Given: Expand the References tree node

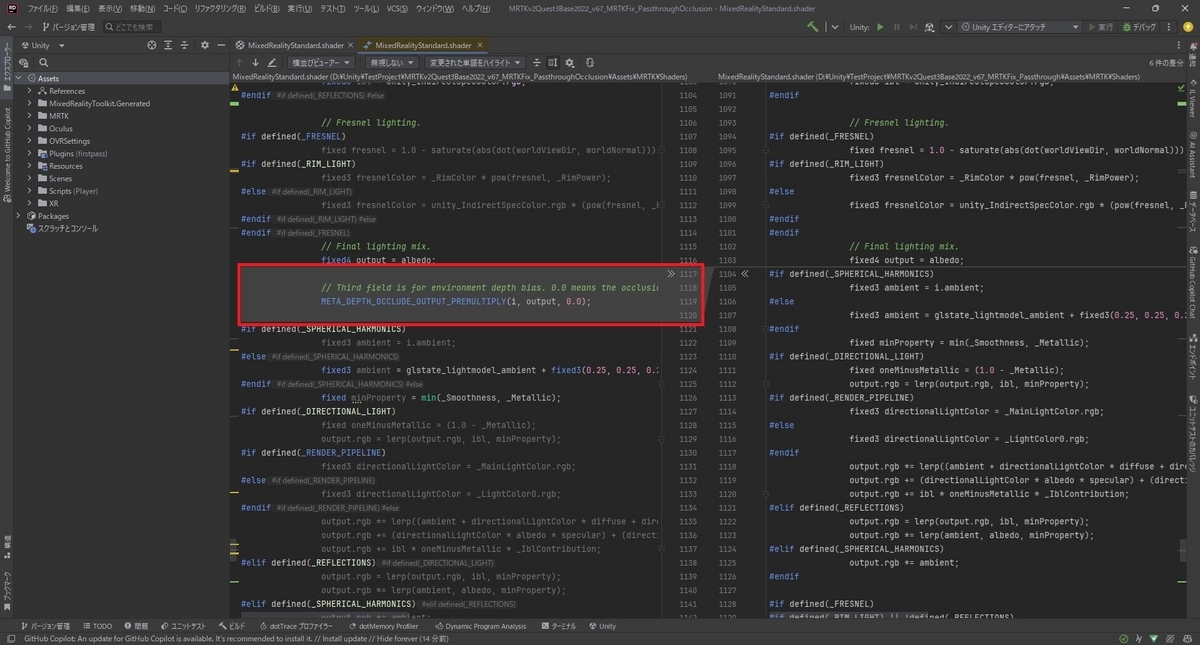Looking at the screenshot, I should click(x=29, y=91).
